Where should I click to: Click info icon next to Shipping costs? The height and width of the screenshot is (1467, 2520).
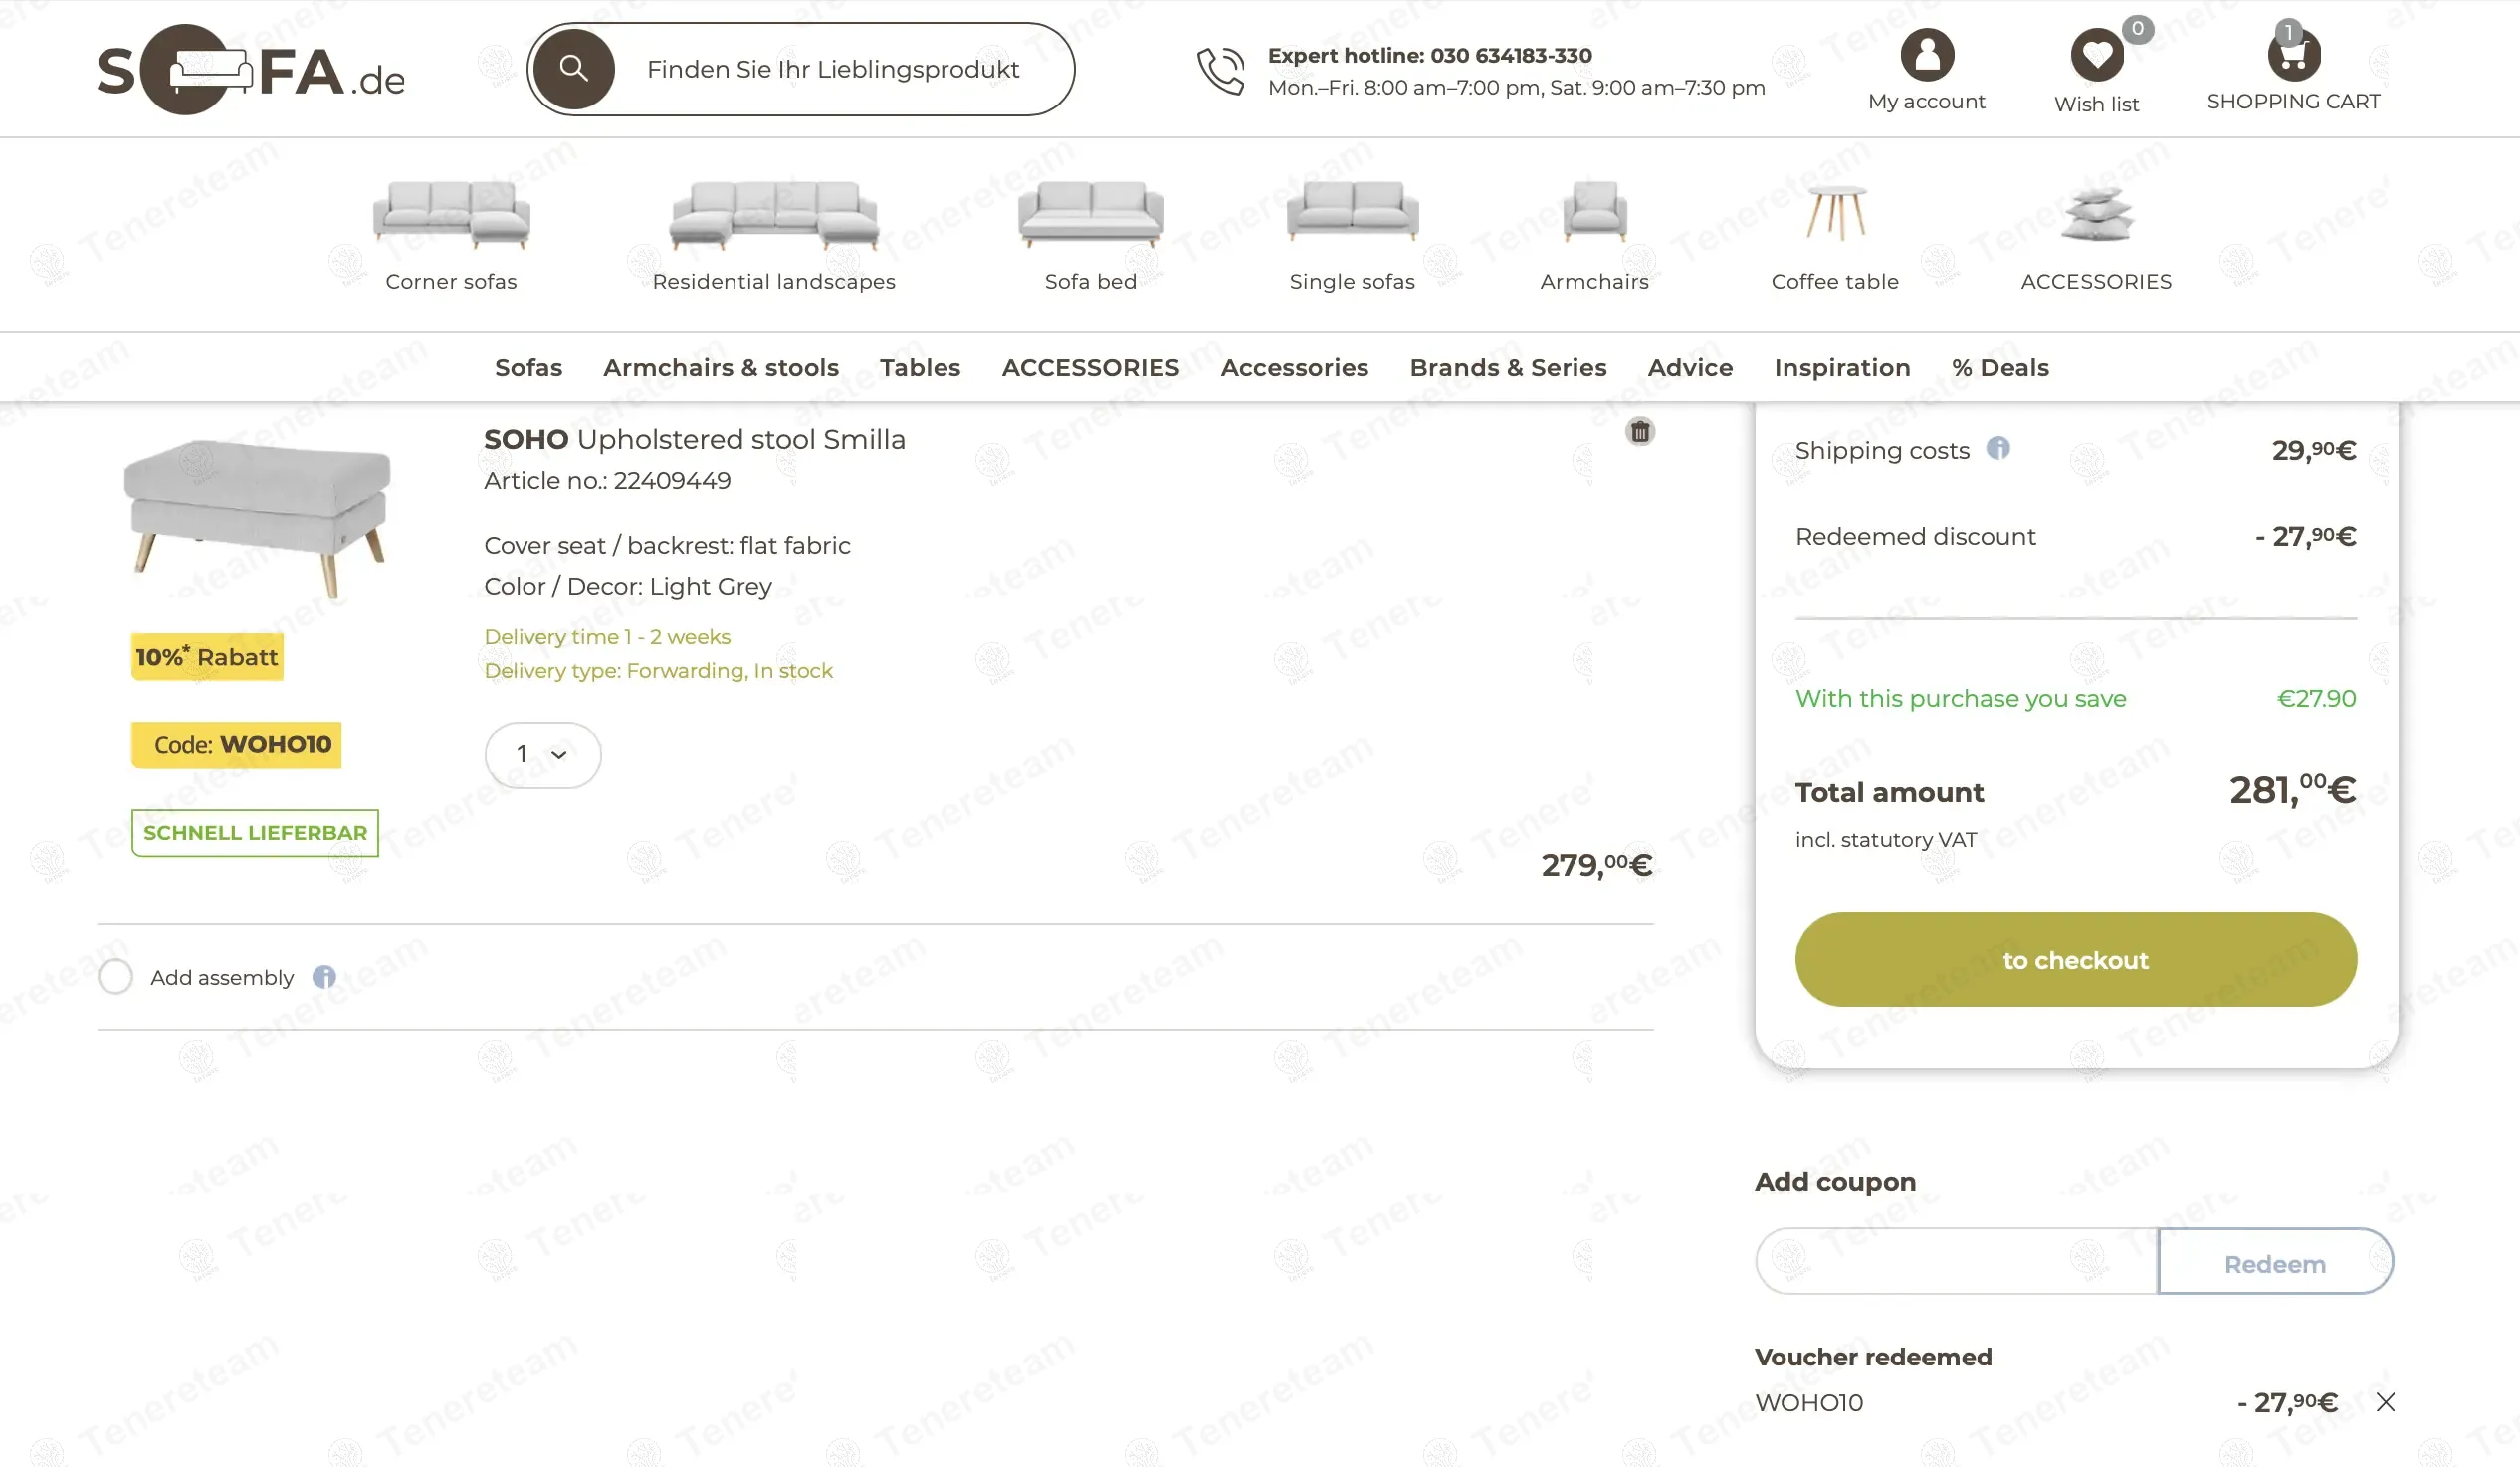point(1998,448)
